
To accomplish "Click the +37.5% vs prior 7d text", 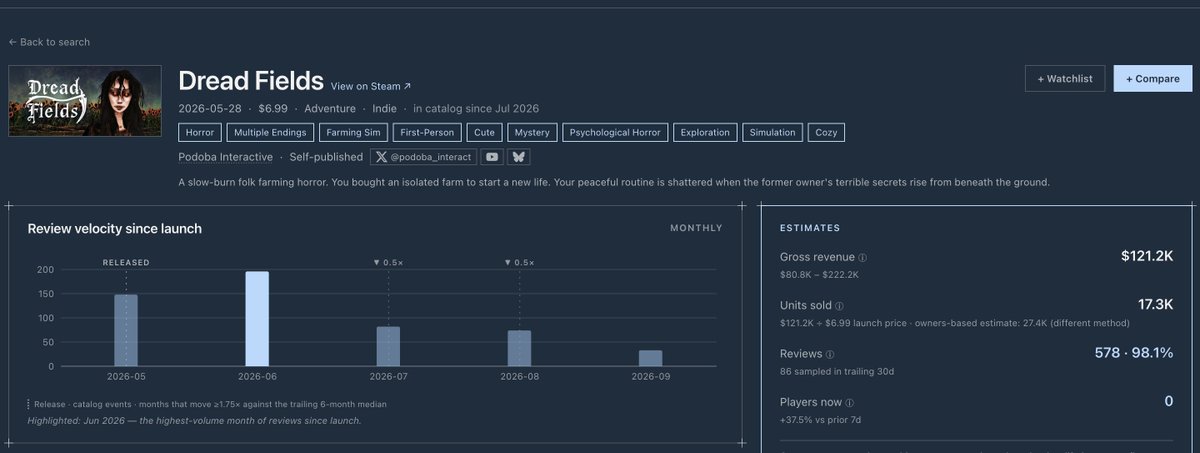I will pyautogui.click(x=820, y=419).
